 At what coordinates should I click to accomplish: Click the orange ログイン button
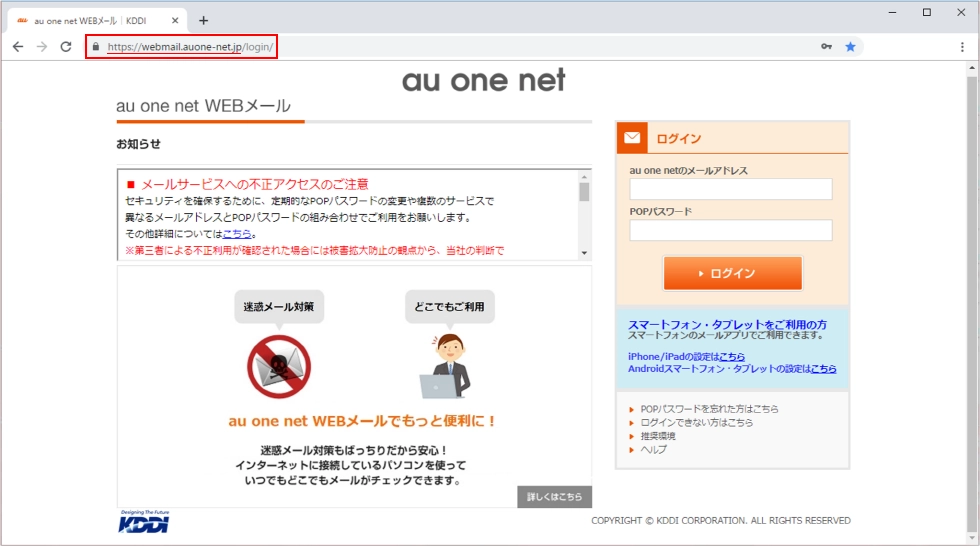(x=732, y=273)
